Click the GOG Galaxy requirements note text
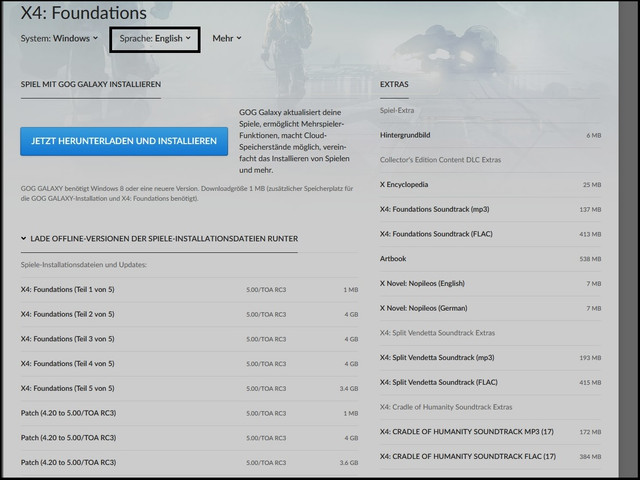Screen dimensions: 640x480 point(187,193)
